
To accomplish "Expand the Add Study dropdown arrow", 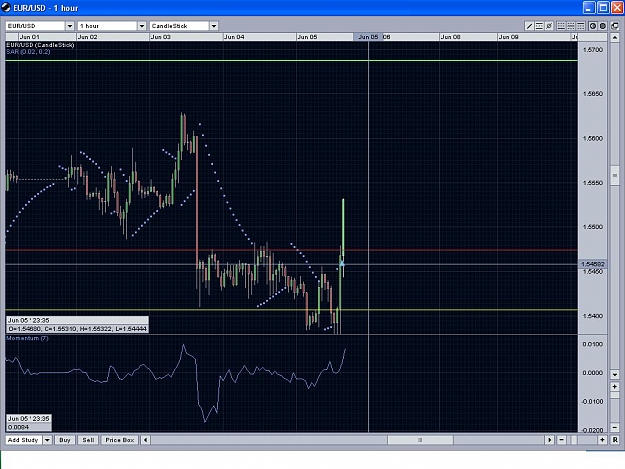I will [47, 440].
